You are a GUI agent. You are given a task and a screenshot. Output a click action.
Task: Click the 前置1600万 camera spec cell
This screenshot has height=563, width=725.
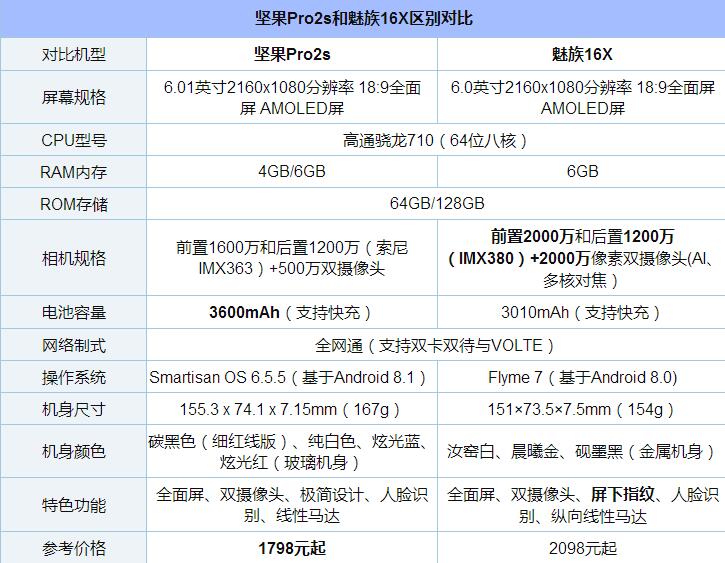tap(292, 258)
